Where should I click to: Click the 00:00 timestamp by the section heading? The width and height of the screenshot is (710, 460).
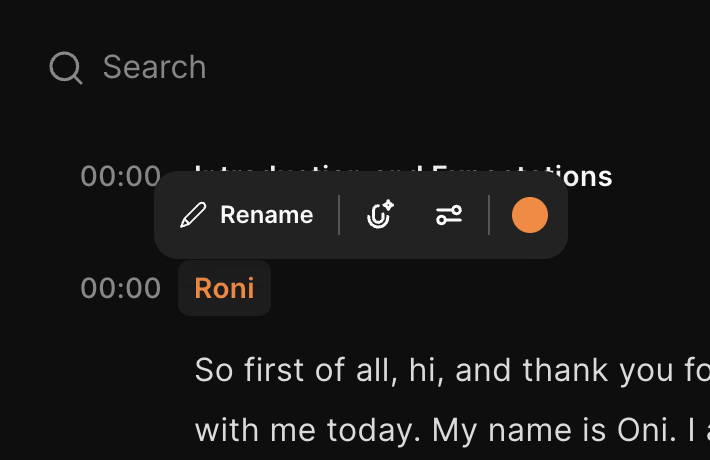120,177
